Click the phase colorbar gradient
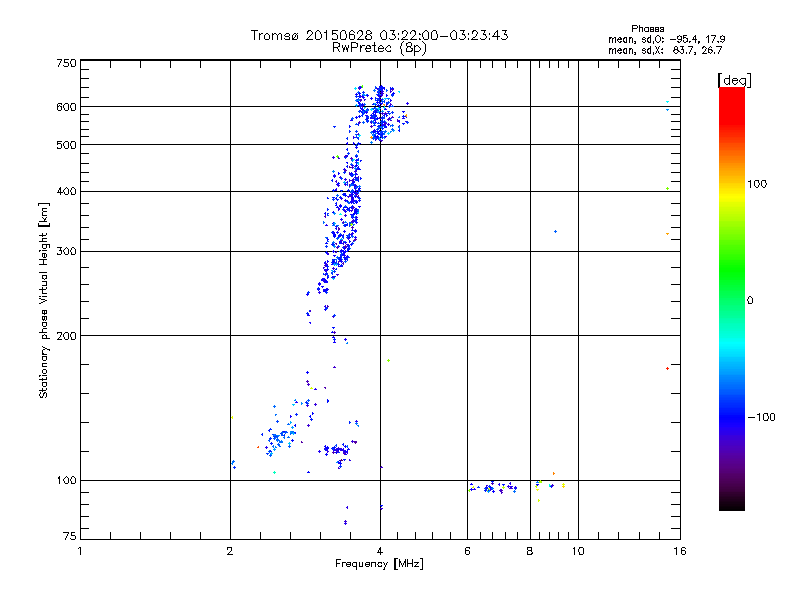The height and width of the screenshot is (600, 800). [732, 298]
